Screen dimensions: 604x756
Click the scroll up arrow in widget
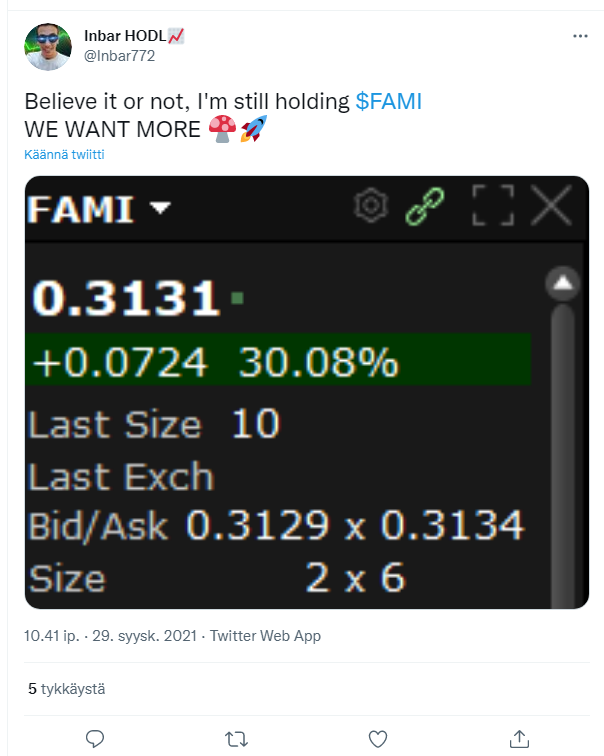click(x=563, y=285)
